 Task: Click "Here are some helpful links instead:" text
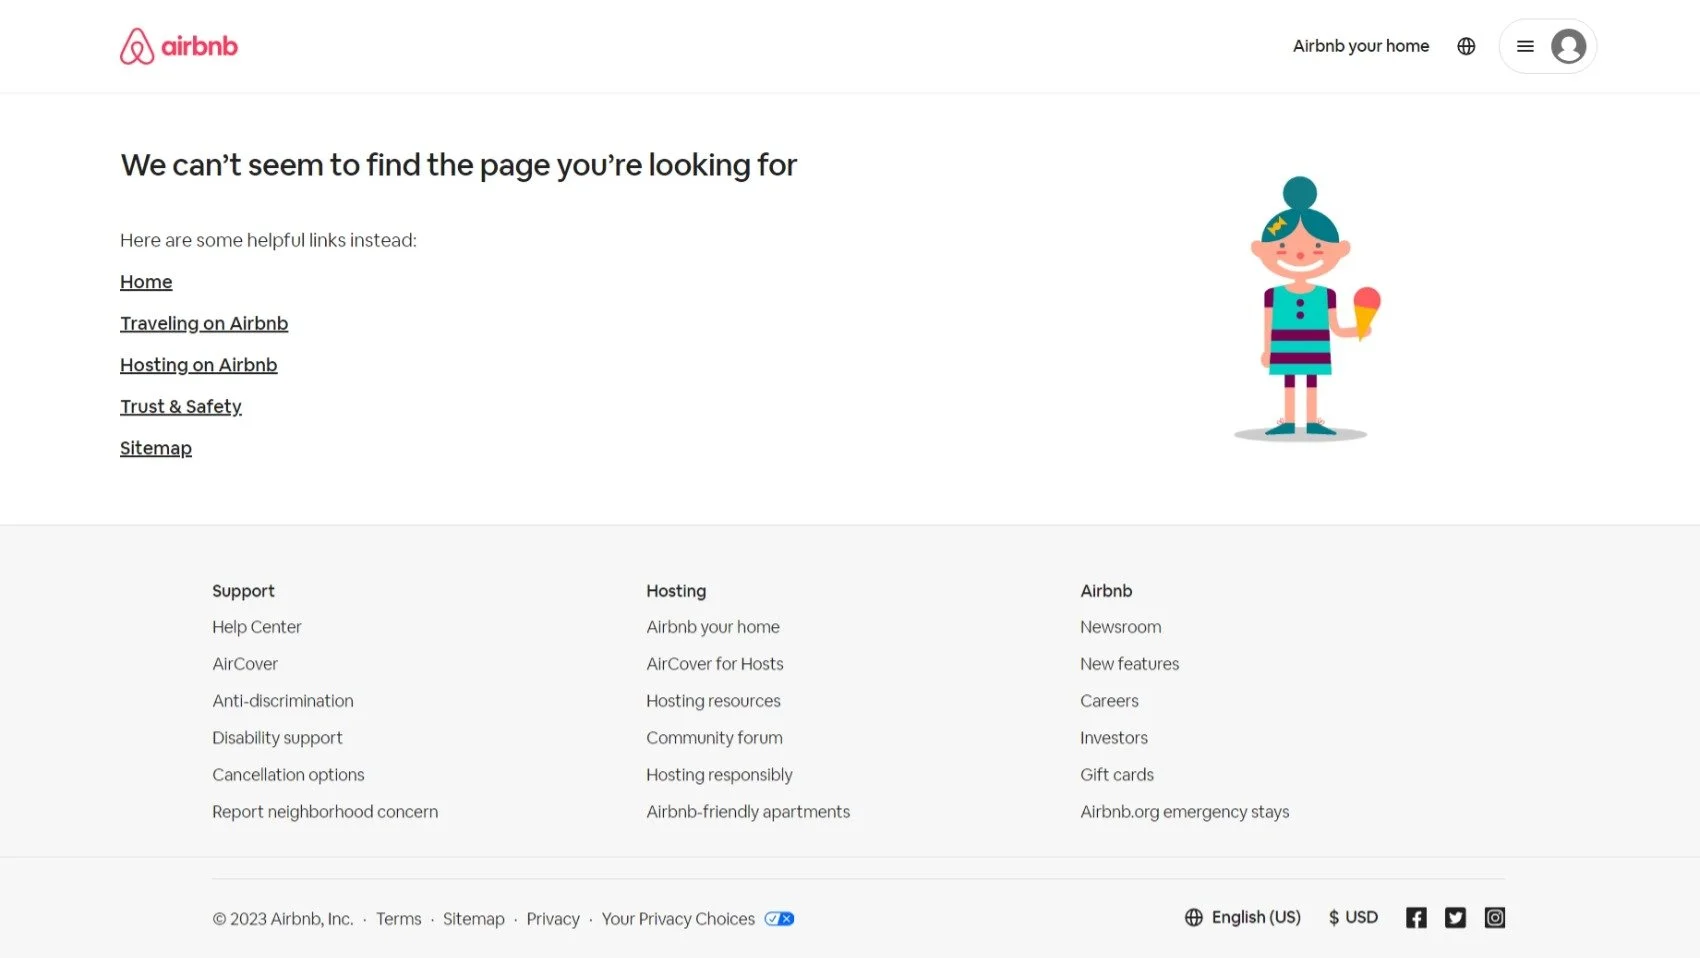coord(268,240)
